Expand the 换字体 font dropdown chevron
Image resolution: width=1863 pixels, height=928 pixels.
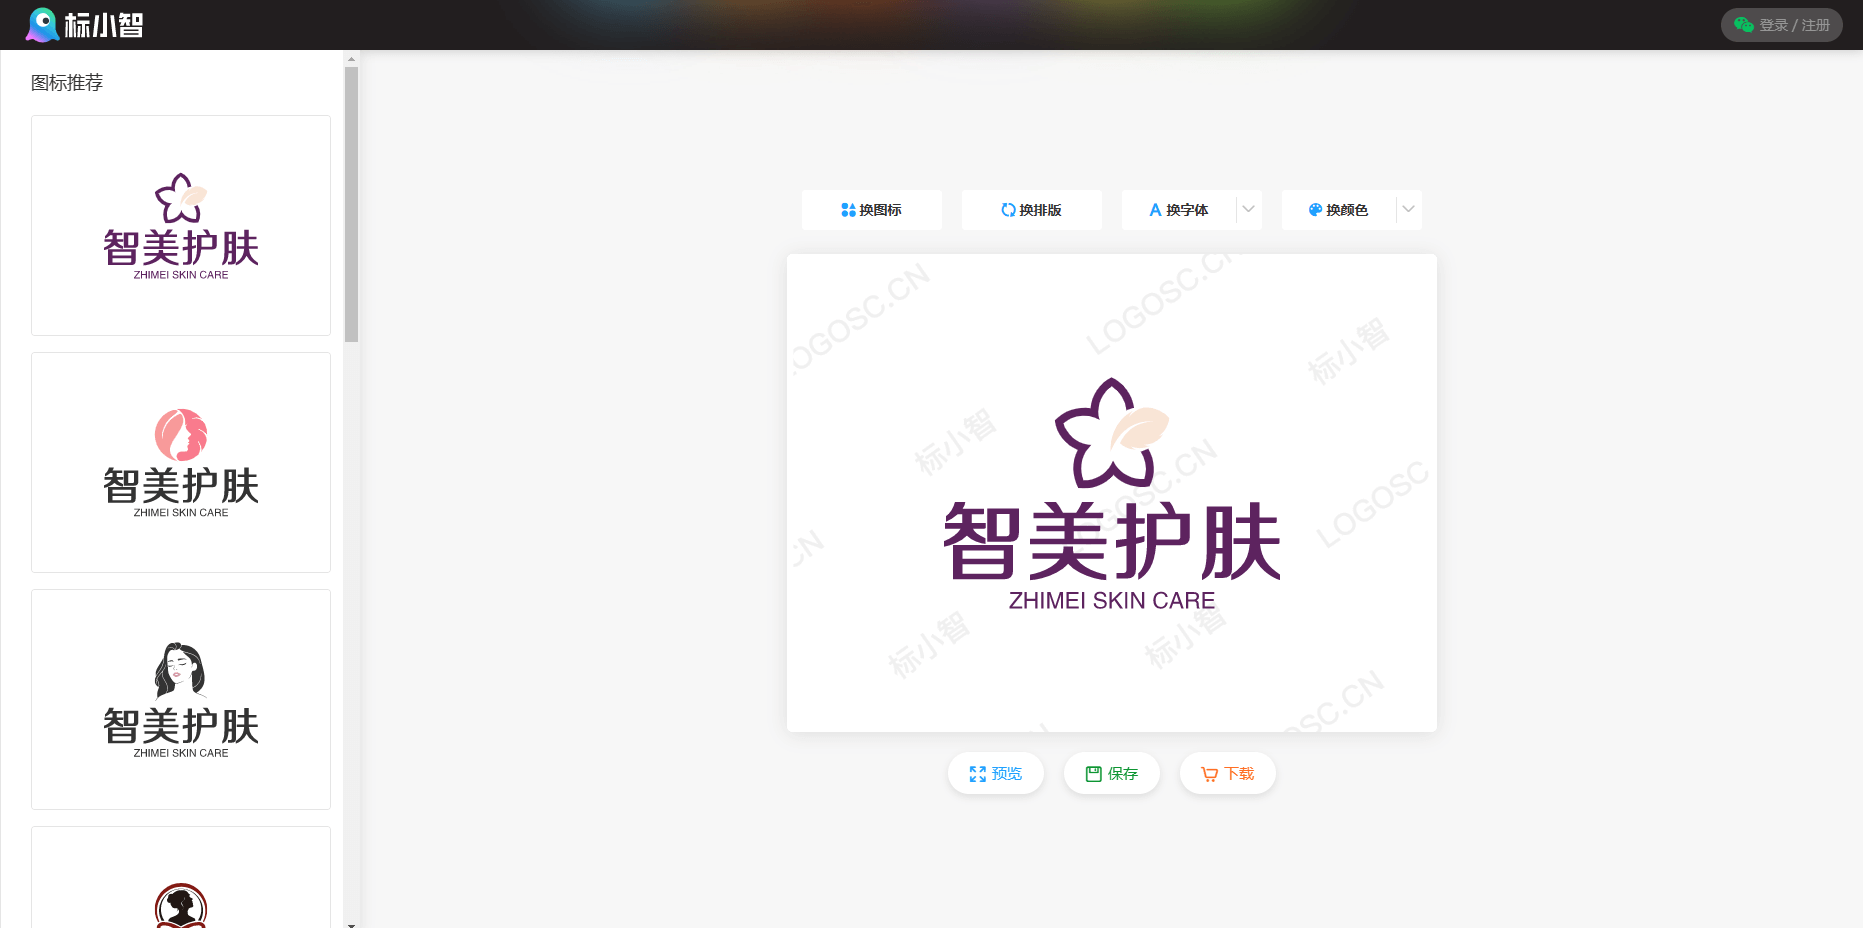click(1248, 210)
